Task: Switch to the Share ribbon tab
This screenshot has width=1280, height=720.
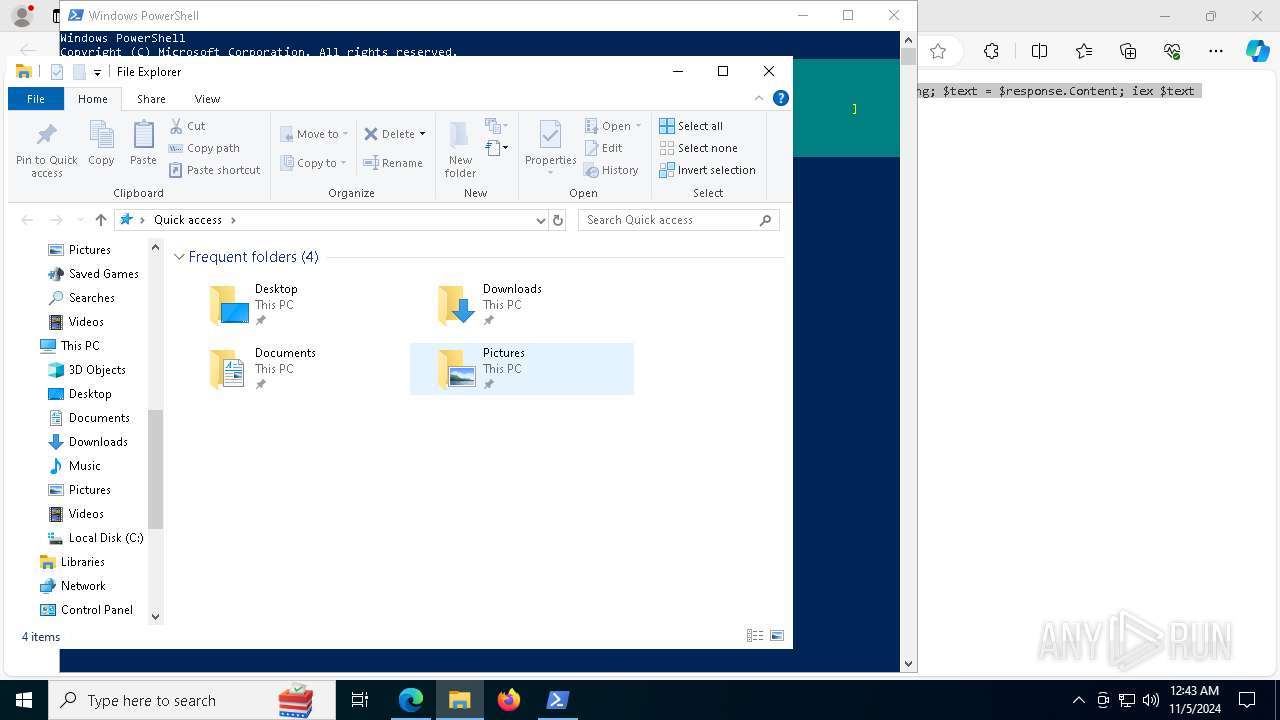Action: [x=151, y=99]
